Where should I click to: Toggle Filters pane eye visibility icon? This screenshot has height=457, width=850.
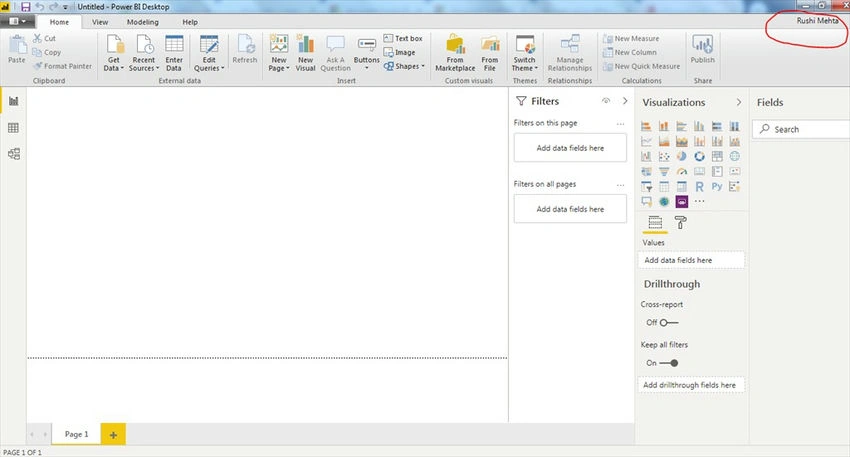pyautogui.click(x=606, y=101)
